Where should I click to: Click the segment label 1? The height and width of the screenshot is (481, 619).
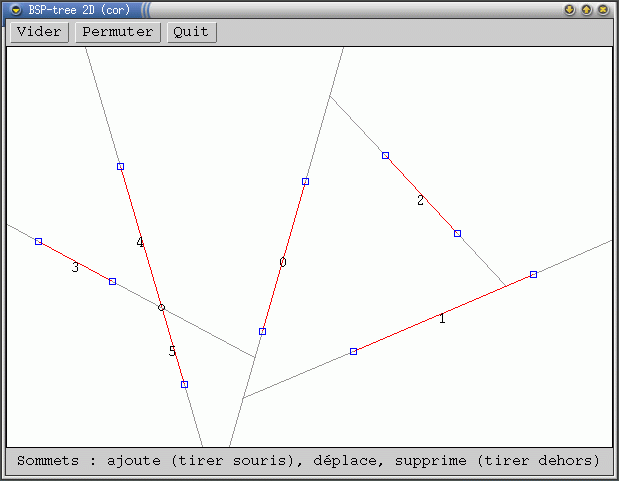click(442, 319)
